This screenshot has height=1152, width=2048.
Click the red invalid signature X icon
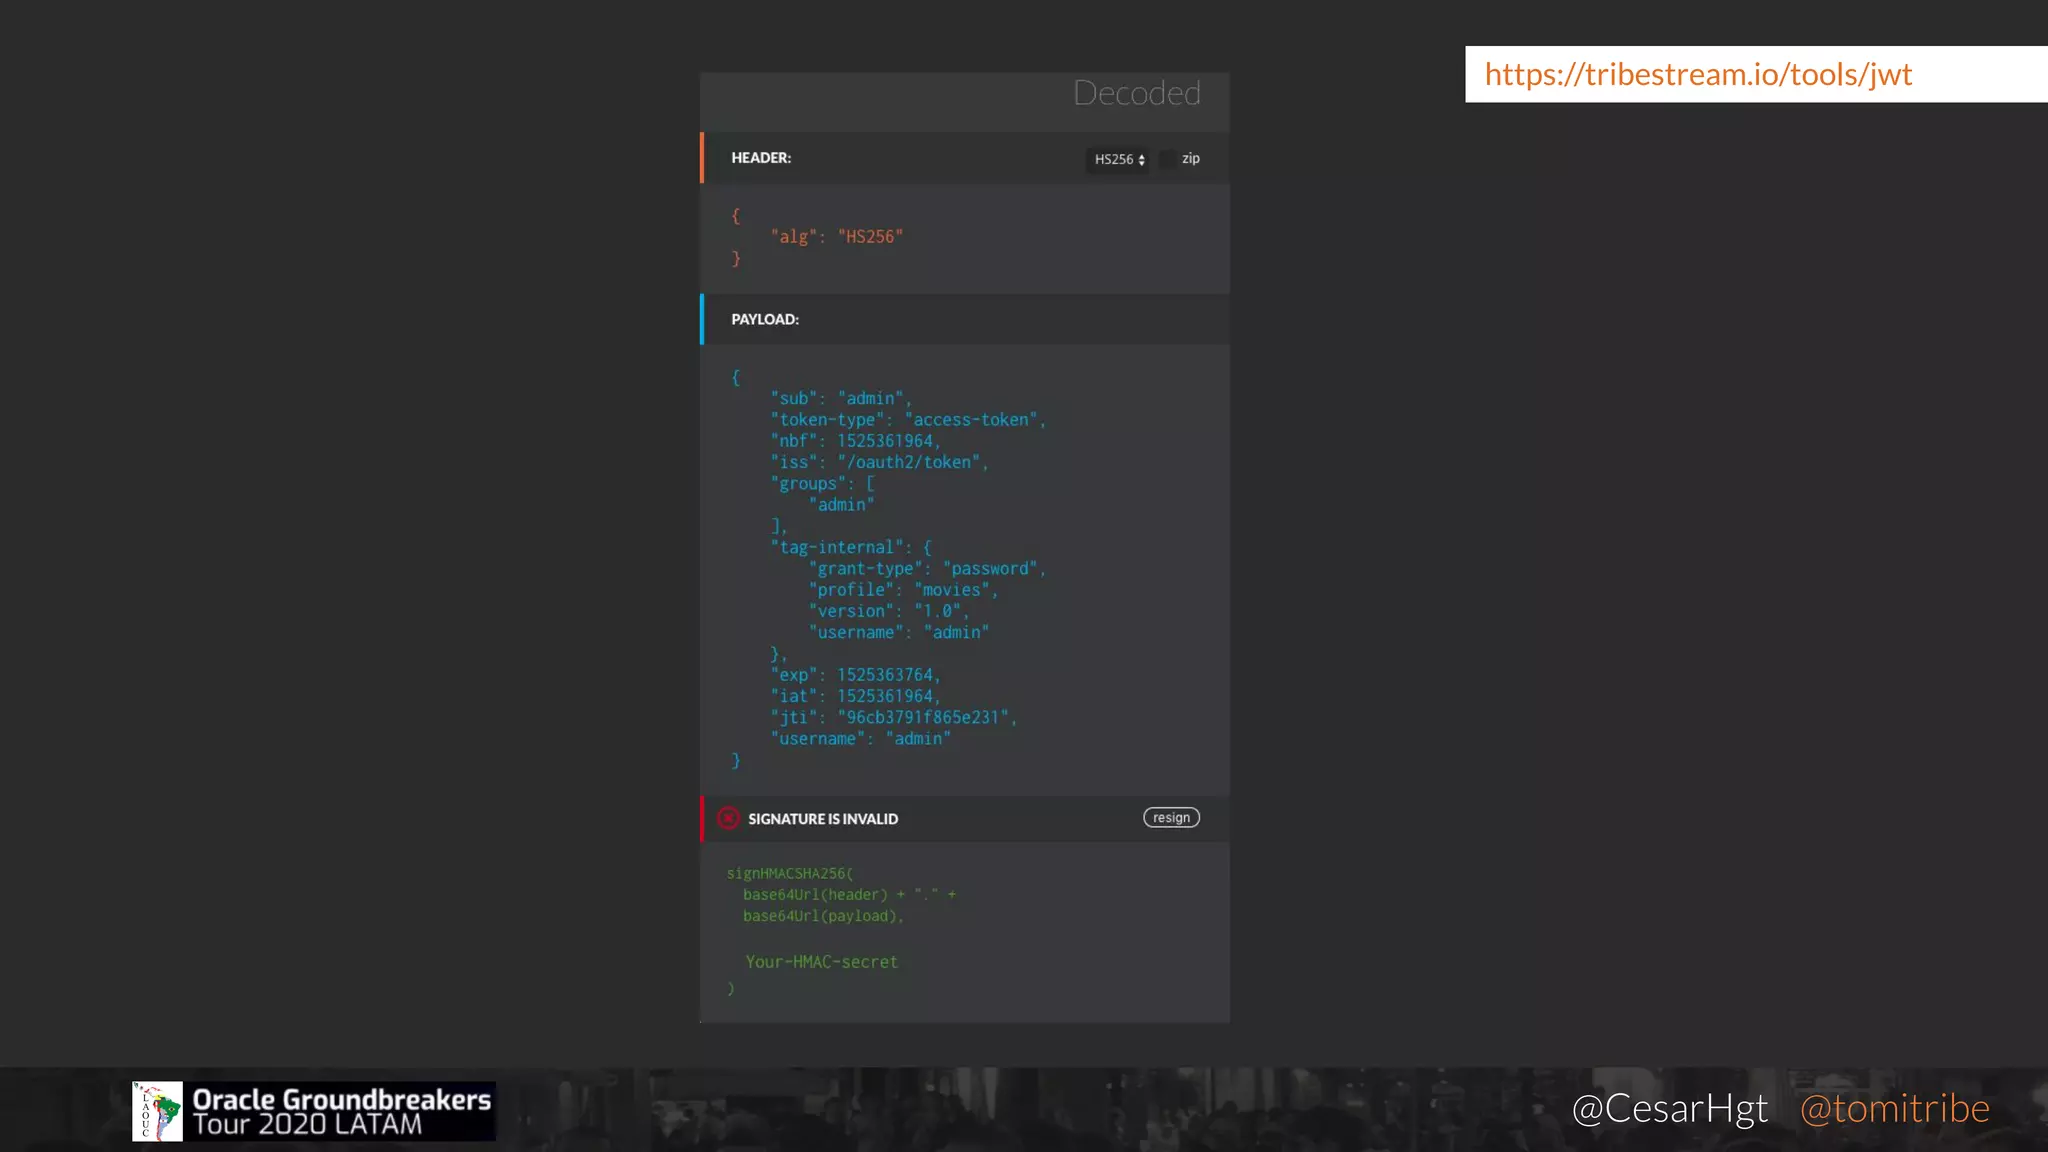click(x=728, y=818)
